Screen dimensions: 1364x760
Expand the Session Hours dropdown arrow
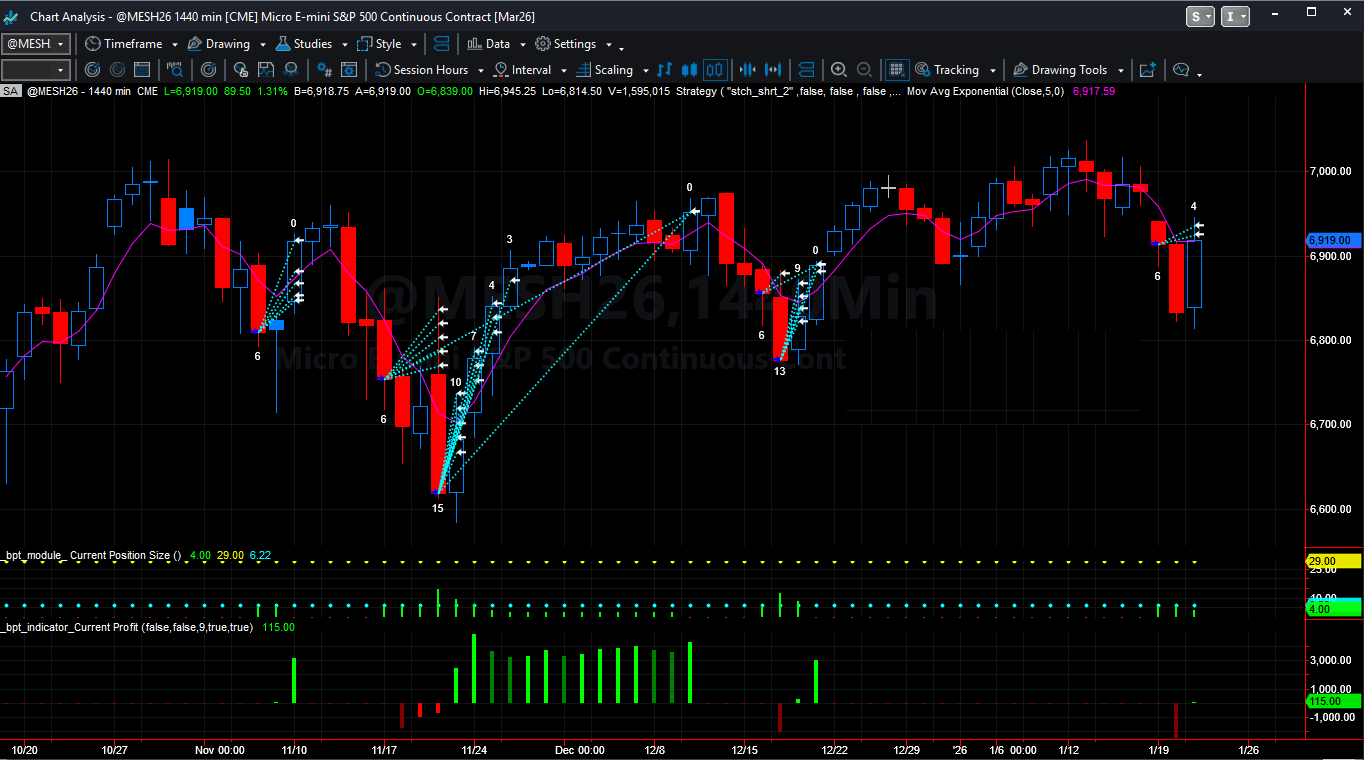tap(481, 71)
